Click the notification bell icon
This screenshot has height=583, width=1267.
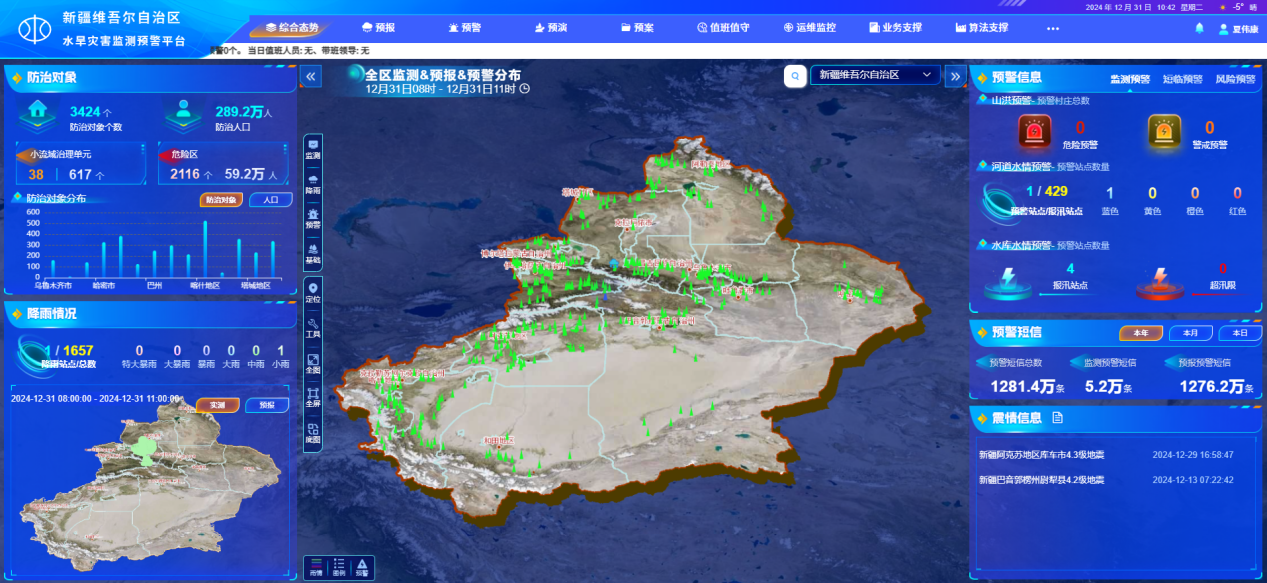1199,28
